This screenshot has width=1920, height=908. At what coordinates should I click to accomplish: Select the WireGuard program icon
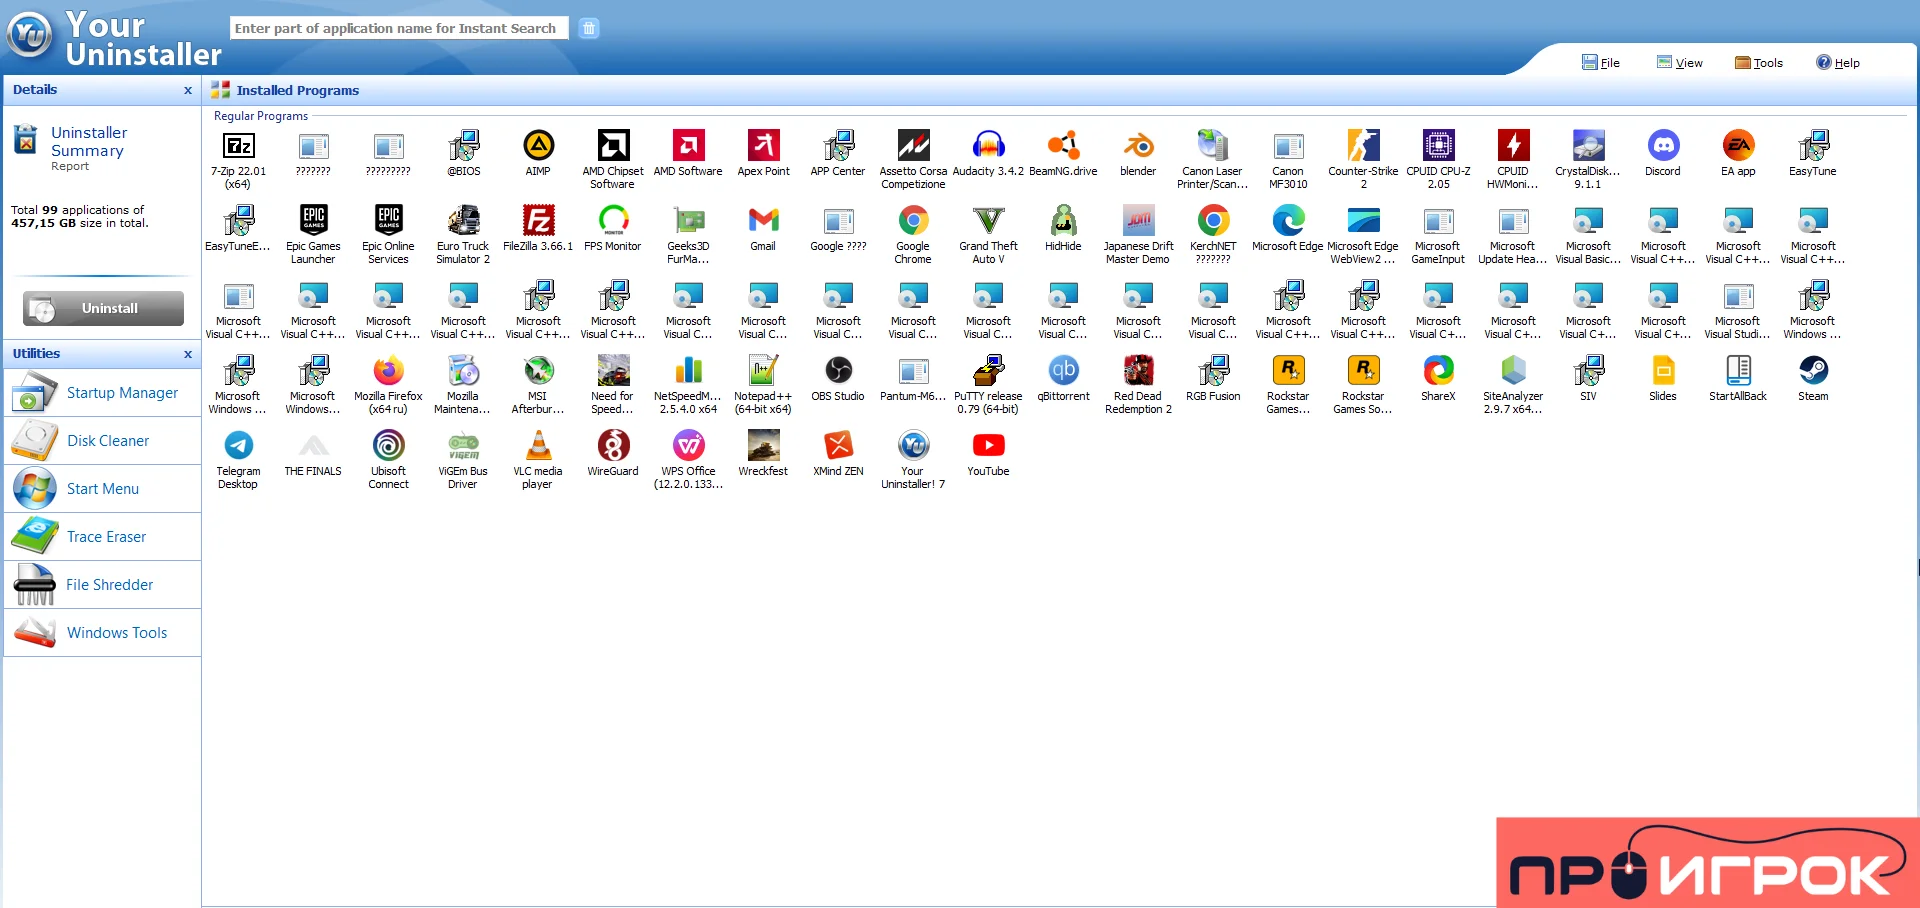point(613,445)
